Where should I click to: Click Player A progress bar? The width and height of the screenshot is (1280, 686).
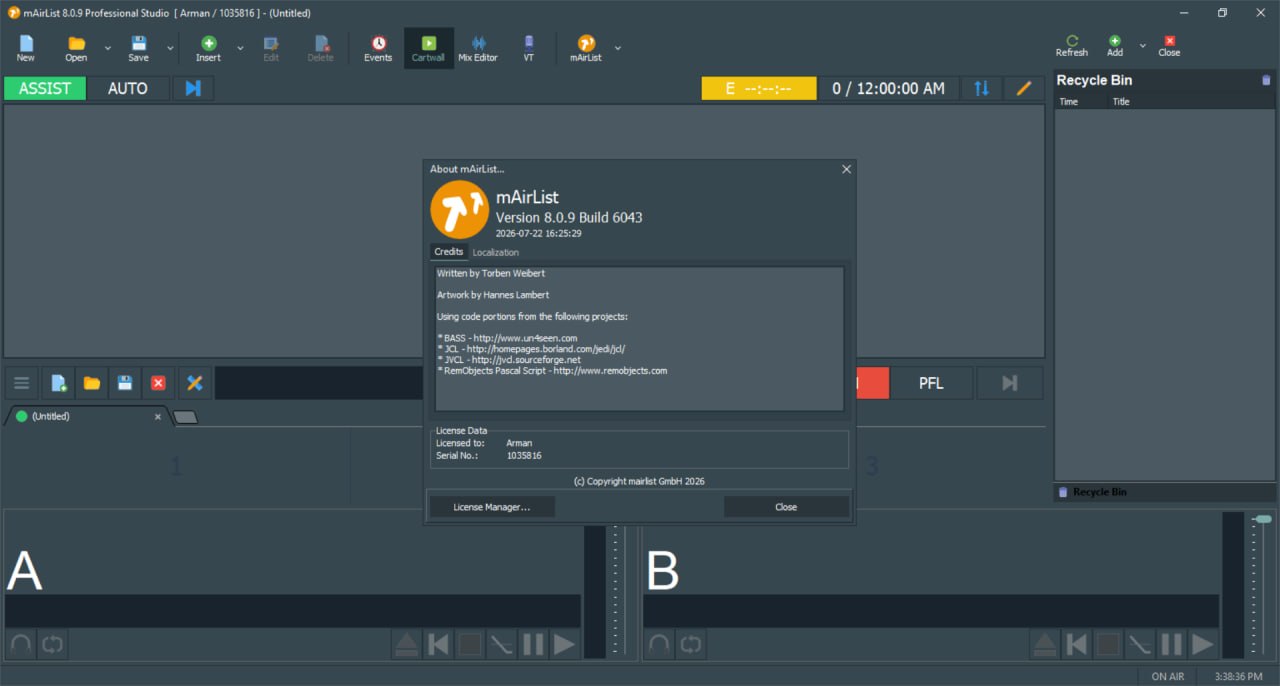pos(293,611)
